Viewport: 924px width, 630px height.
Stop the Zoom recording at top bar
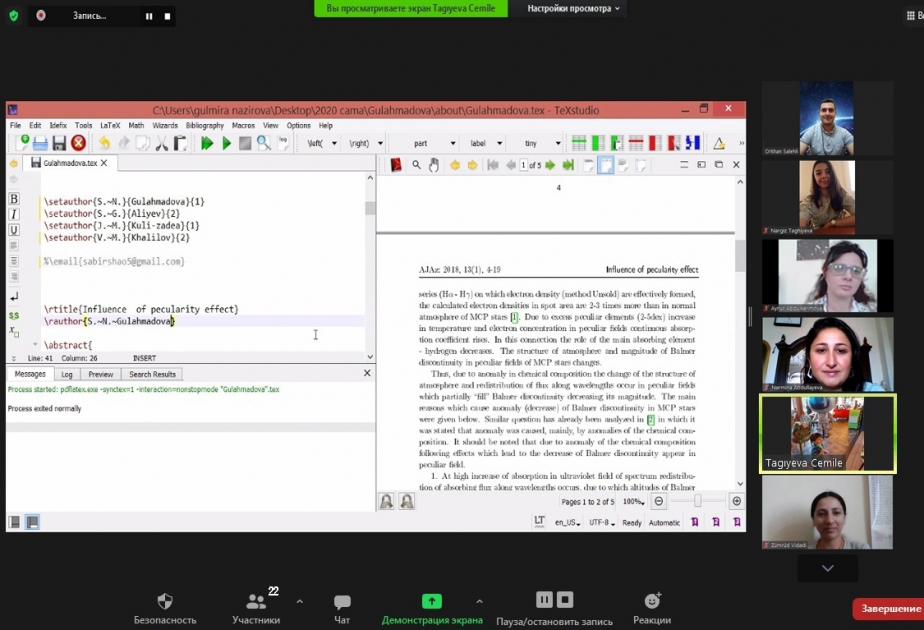point(167,16)
